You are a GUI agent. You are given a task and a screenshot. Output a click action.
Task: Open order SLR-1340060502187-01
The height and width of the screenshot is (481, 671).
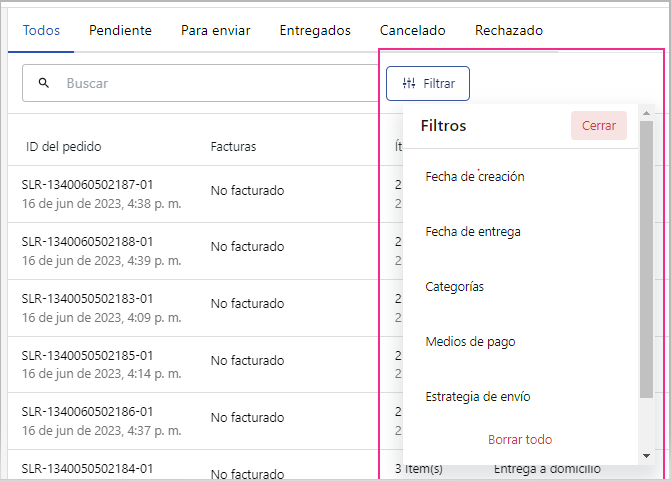tap(87, 185)
